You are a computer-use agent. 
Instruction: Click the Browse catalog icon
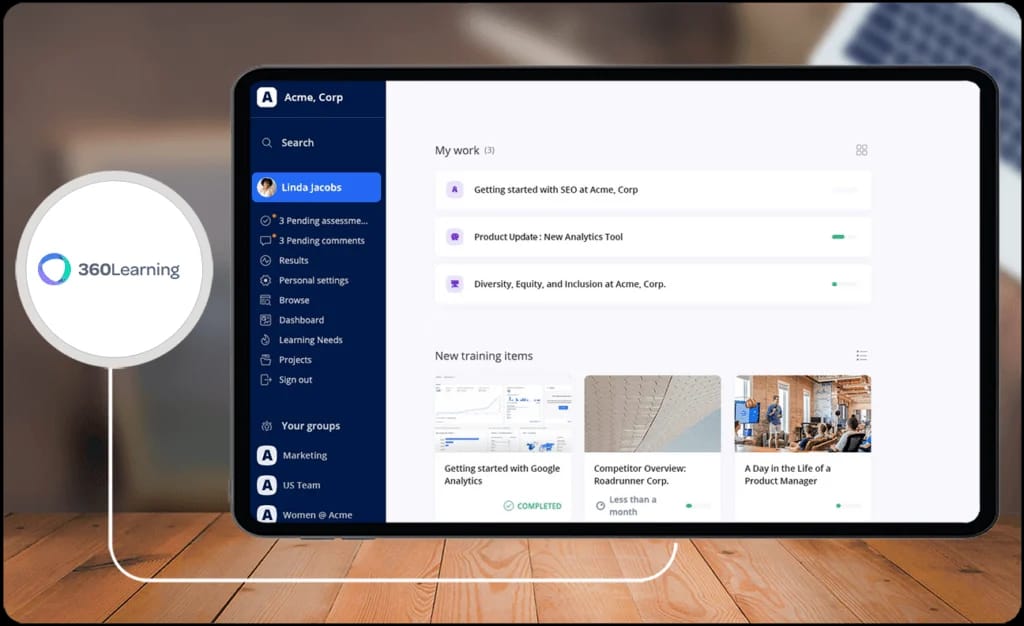(x=266, y=300)
